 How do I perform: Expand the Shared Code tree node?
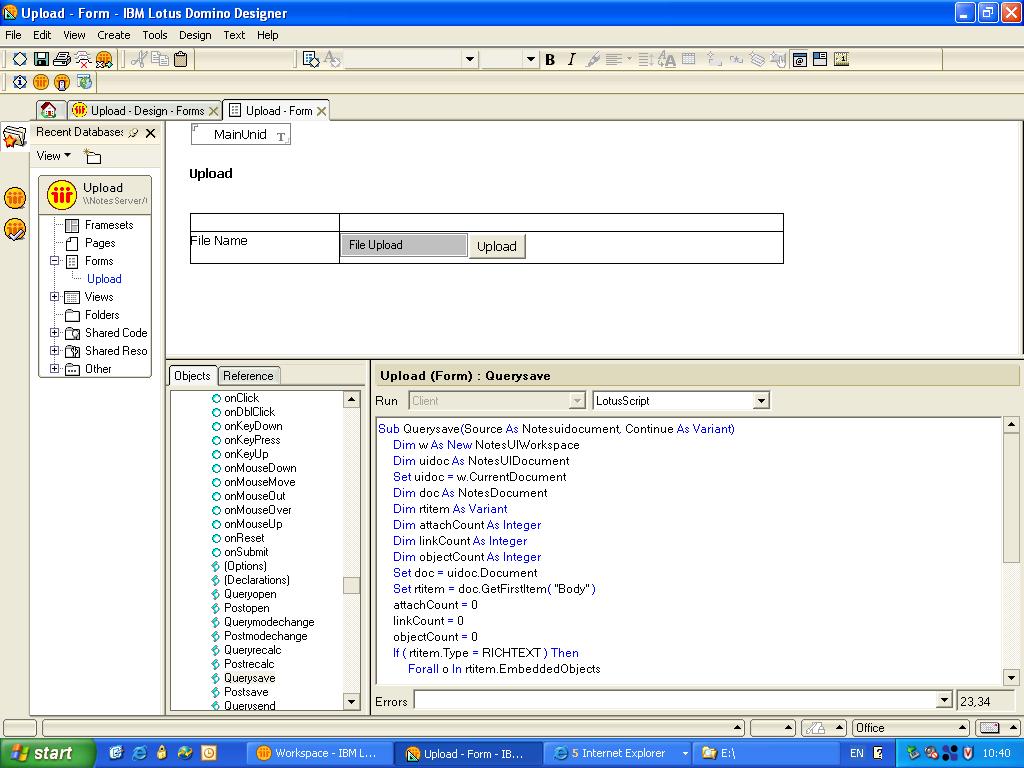click(55, 332)
